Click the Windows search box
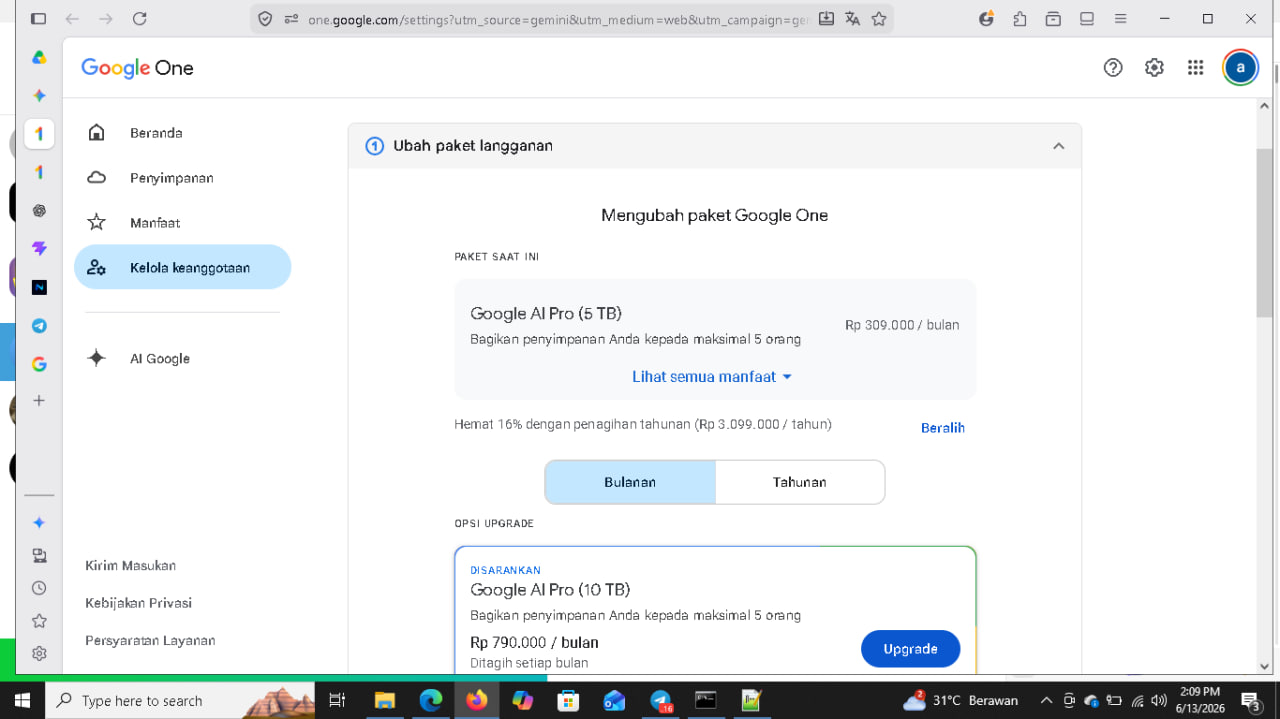 point(180,700)
